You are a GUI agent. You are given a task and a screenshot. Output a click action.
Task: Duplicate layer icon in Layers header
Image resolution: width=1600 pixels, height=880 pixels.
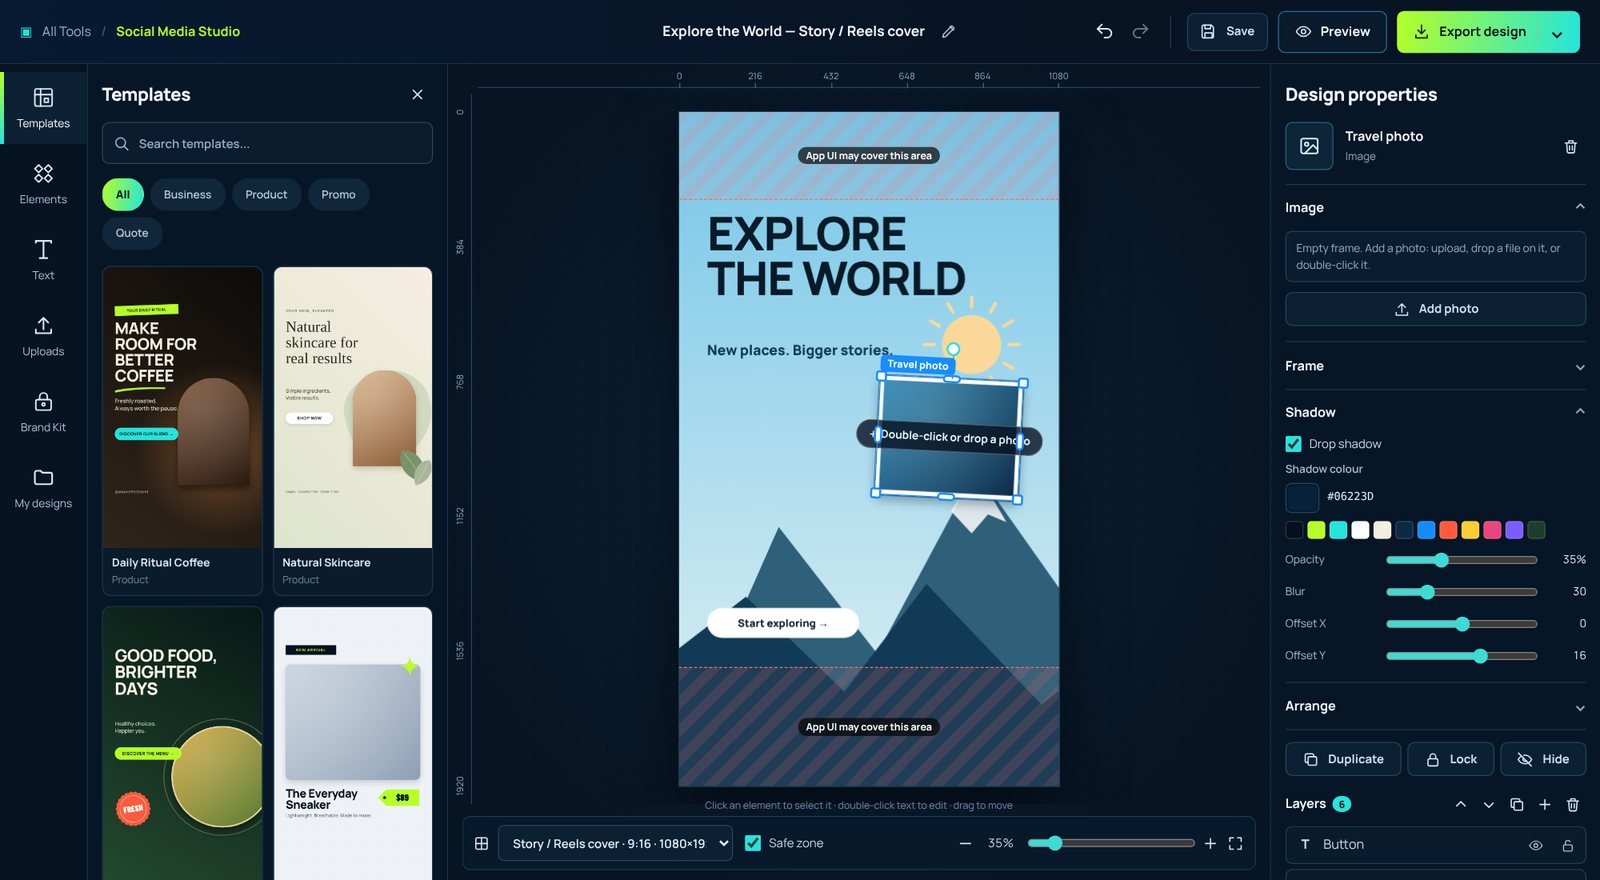coord(1516,805)
